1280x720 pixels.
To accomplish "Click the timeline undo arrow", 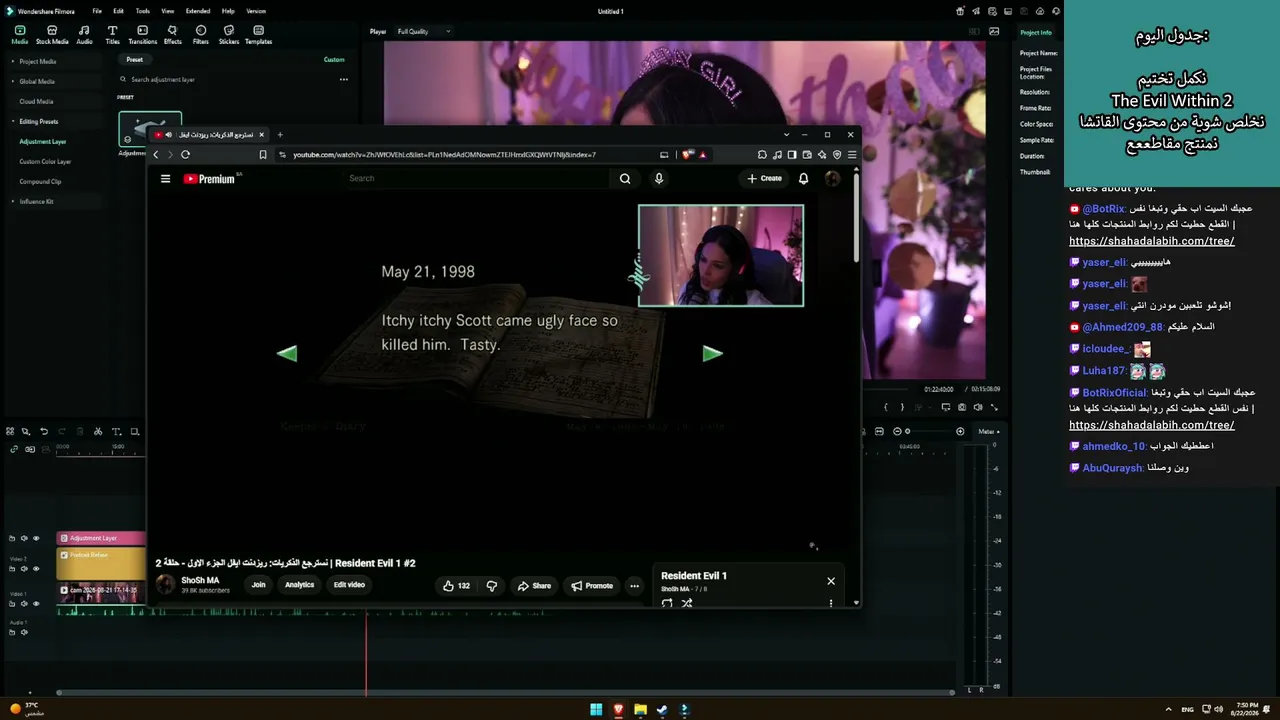I will pyautogui.click(x=44, y=432).
